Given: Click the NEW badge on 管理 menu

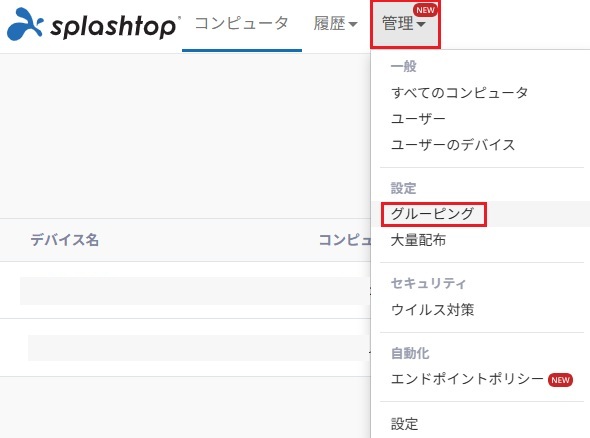Looking at the screenshot, I should click(x=426, y=10).
